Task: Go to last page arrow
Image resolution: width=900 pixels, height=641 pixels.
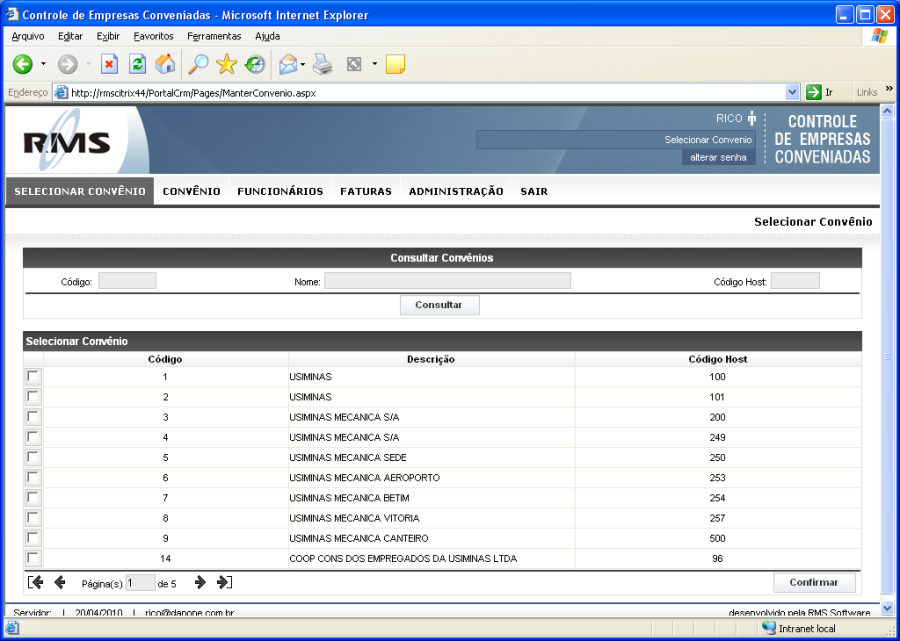Action: point(224,582)
